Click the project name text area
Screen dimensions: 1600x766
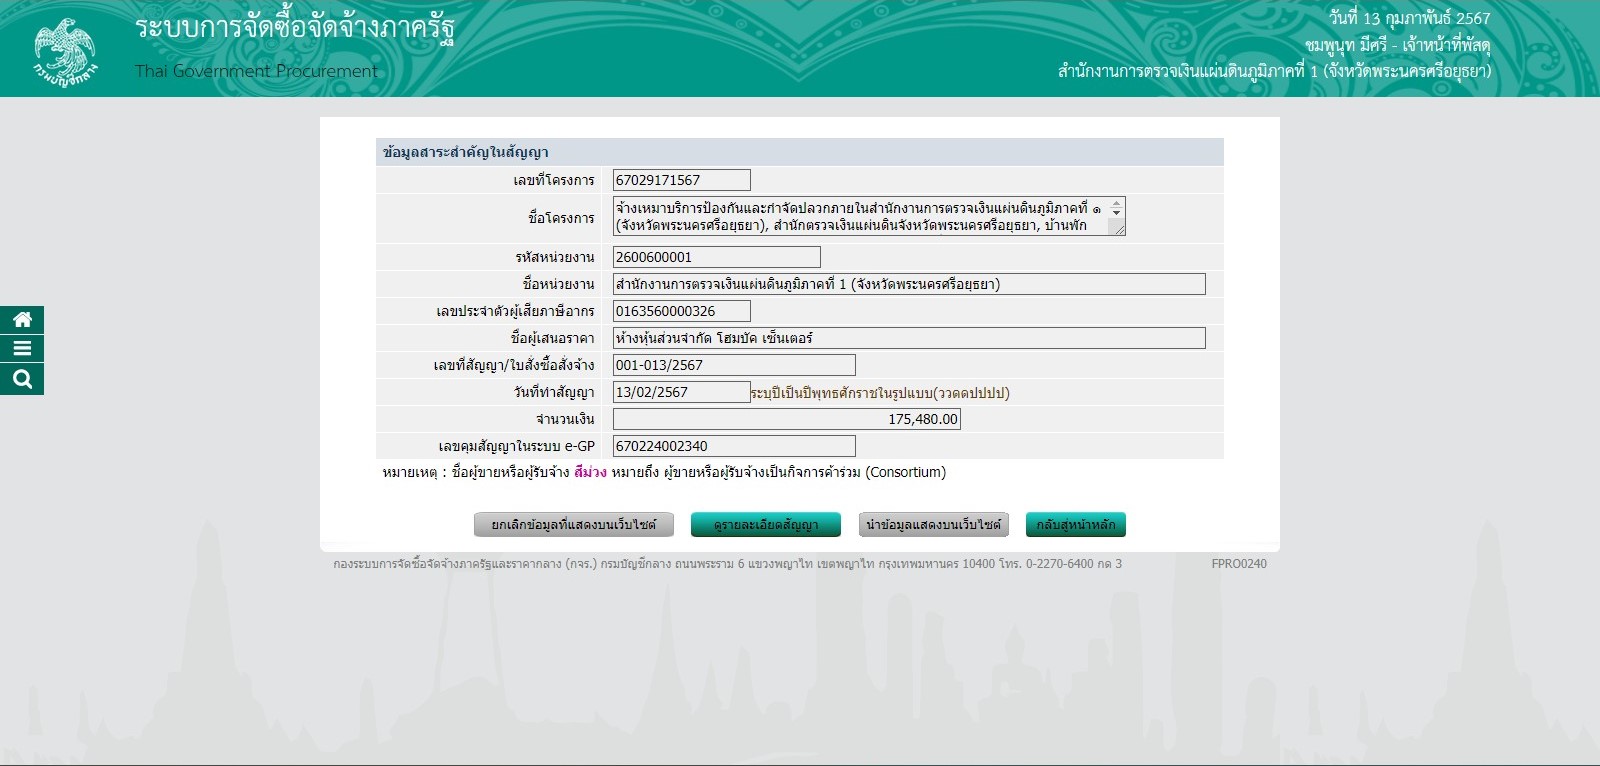pos(860,216)
